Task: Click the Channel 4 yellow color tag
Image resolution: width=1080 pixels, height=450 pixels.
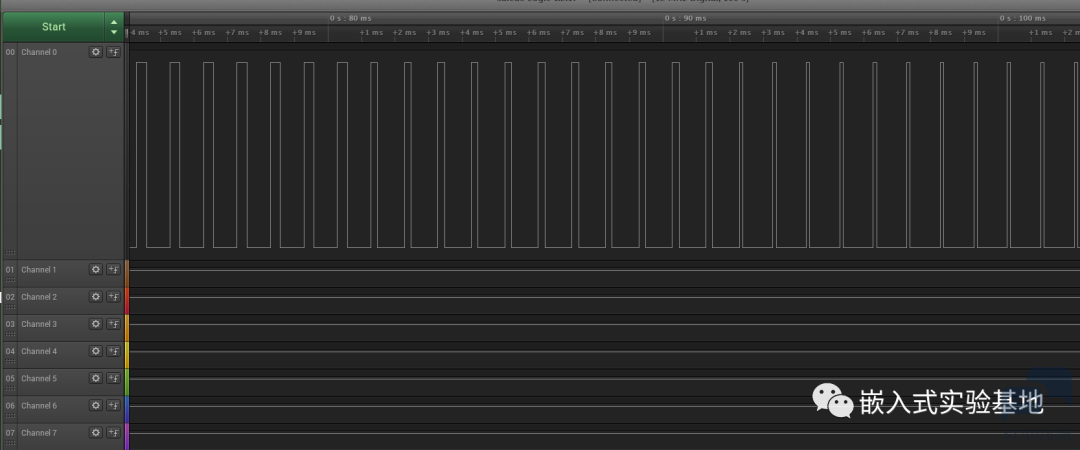Action: 127,356
